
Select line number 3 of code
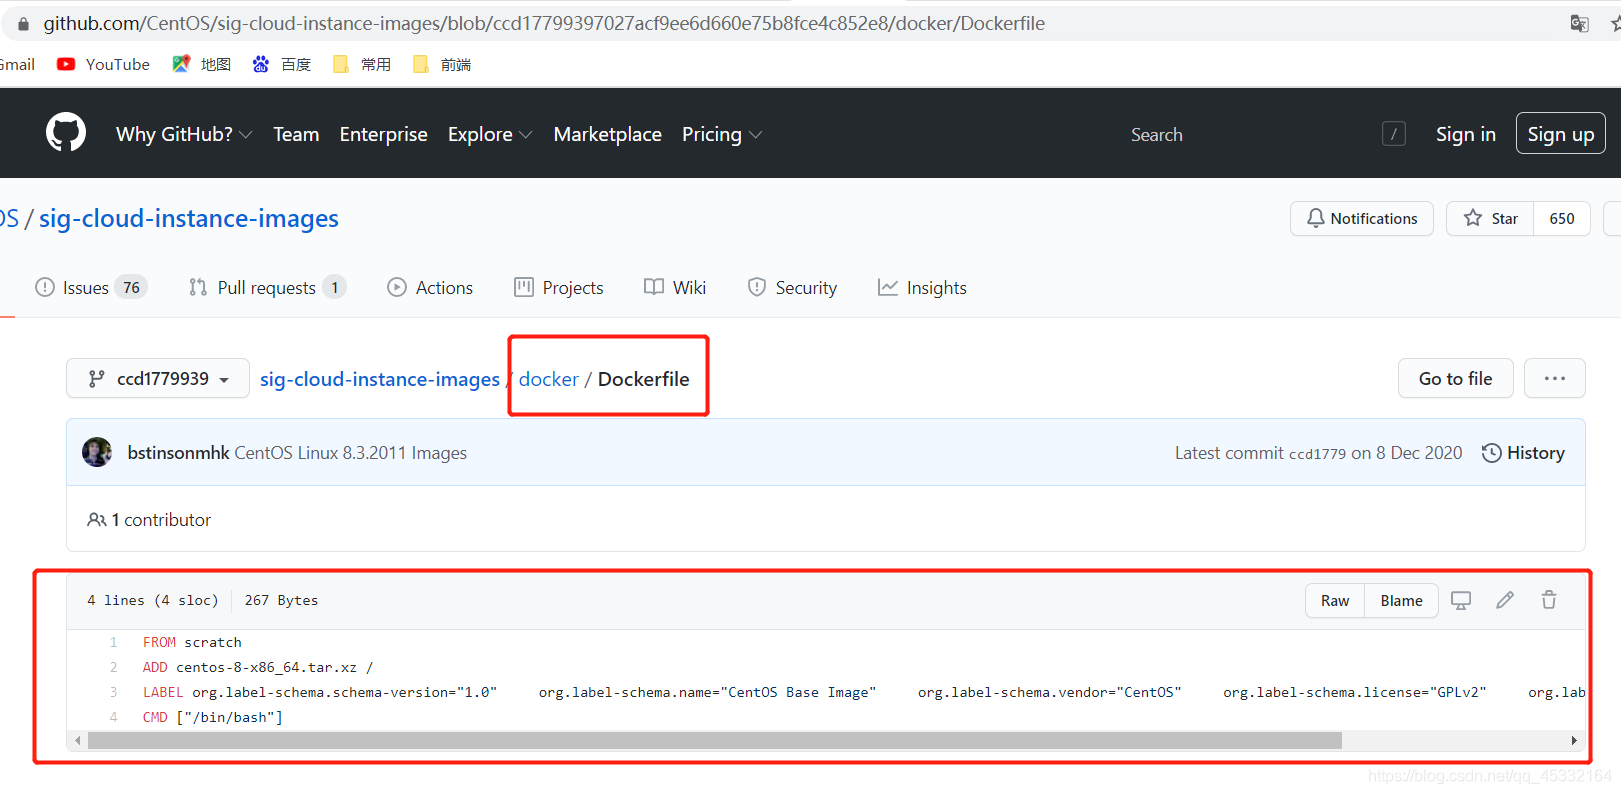pyautogui.click(x=113, y=692)
